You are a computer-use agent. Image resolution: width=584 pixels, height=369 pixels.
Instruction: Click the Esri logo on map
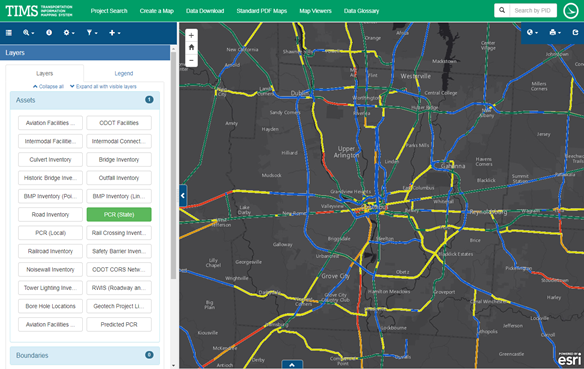point(569,359)
